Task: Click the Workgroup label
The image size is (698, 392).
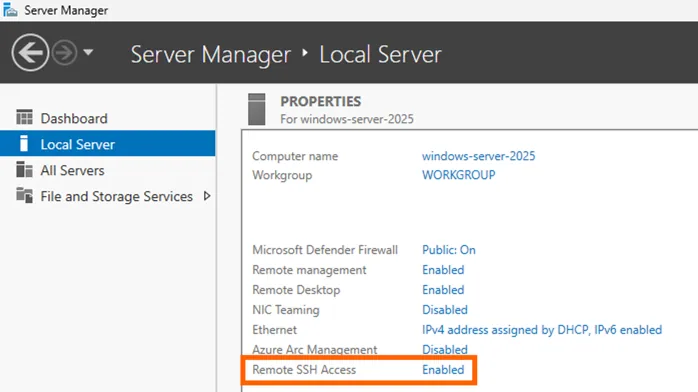Action: point(282,175)
